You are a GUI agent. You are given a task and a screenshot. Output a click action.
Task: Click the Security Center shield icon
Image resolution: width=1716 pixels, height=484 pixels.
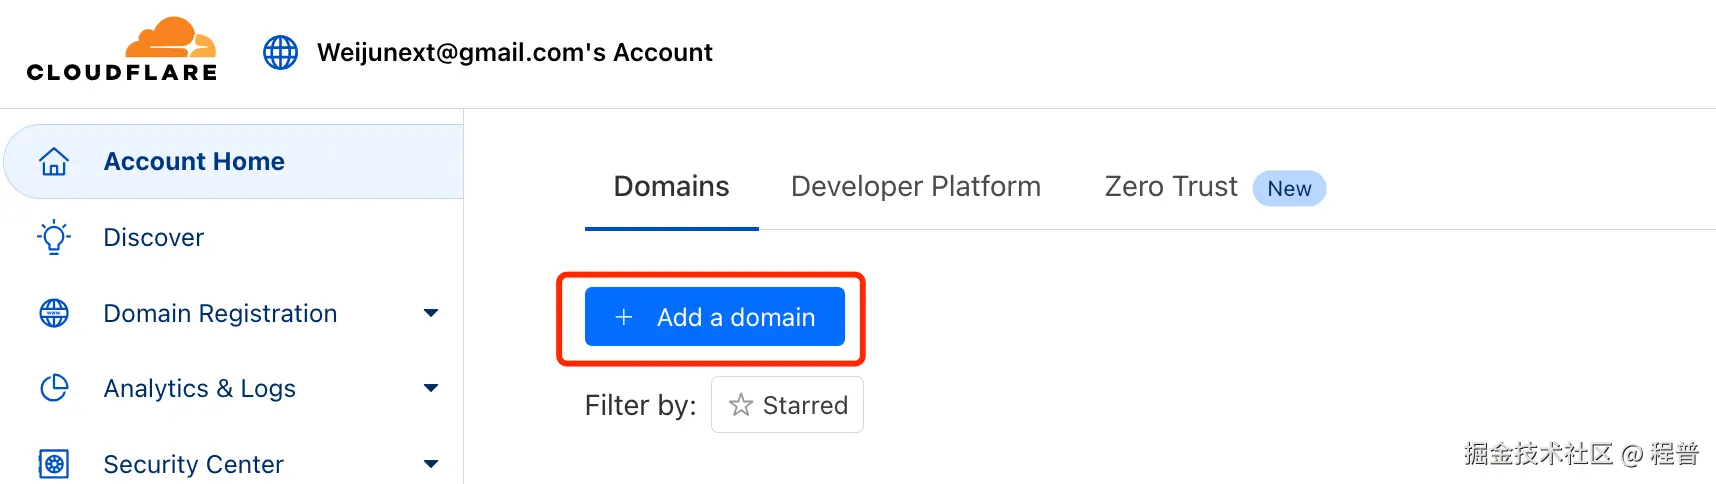pos(54,464)
